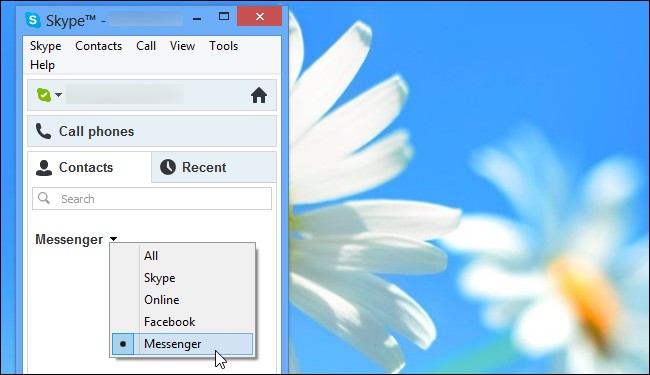This screenshot has width=650, height=375.
Task: Choose Skype in contact filter menu
Action: 182,278
